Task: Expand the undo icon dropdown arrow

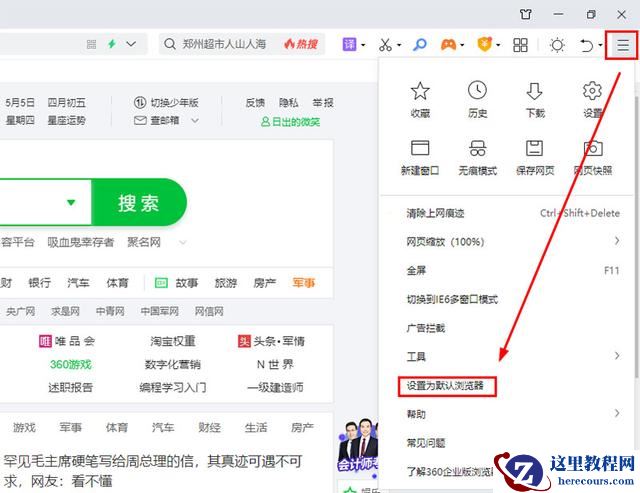Action: (600, 45)
